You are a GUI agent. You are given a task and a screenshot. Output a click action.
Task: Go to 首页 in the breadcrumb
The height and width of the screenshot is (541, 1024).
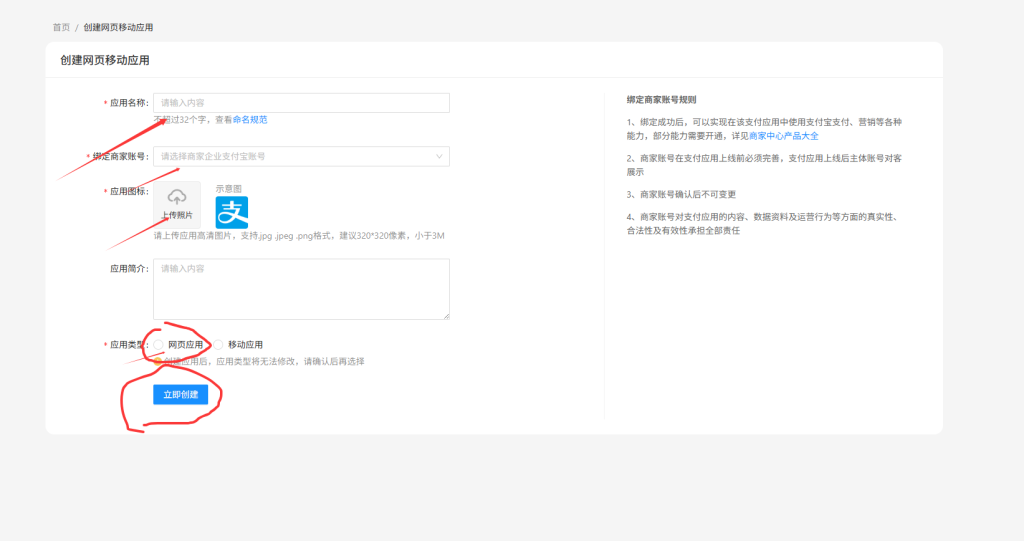click(61, 27)
